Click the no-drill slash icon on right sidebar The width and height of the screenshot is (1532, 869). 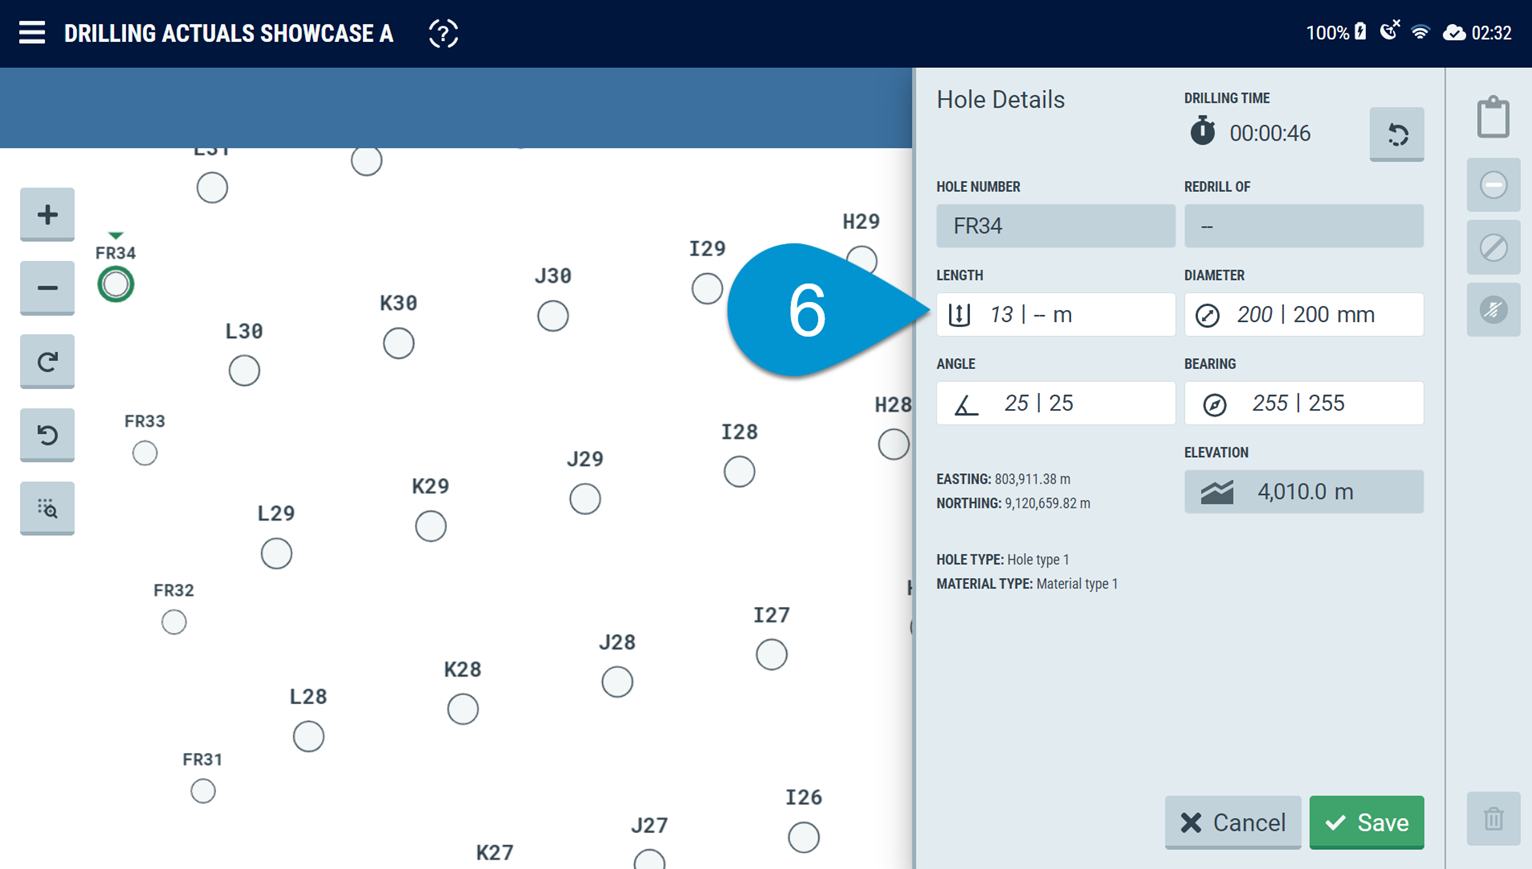pyautogui.click(x=1493, y=247)
